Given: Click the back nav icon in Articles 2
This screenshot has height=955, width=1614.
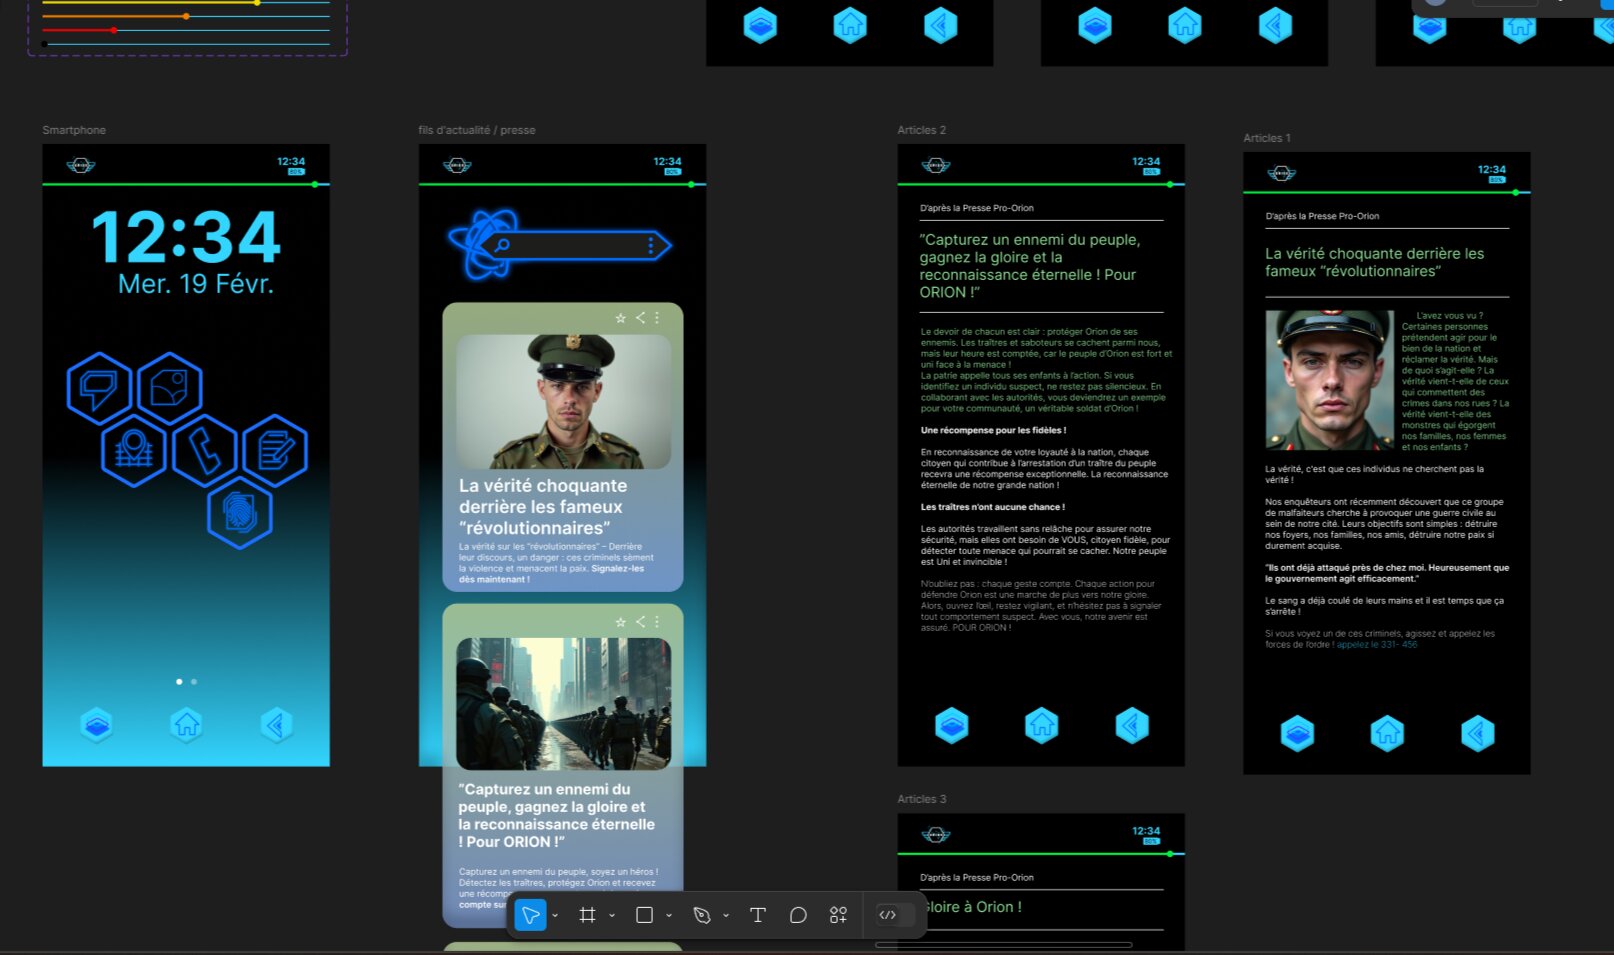Looking at the screenshot, I should pyautogui.click(x=1132, y=725).
